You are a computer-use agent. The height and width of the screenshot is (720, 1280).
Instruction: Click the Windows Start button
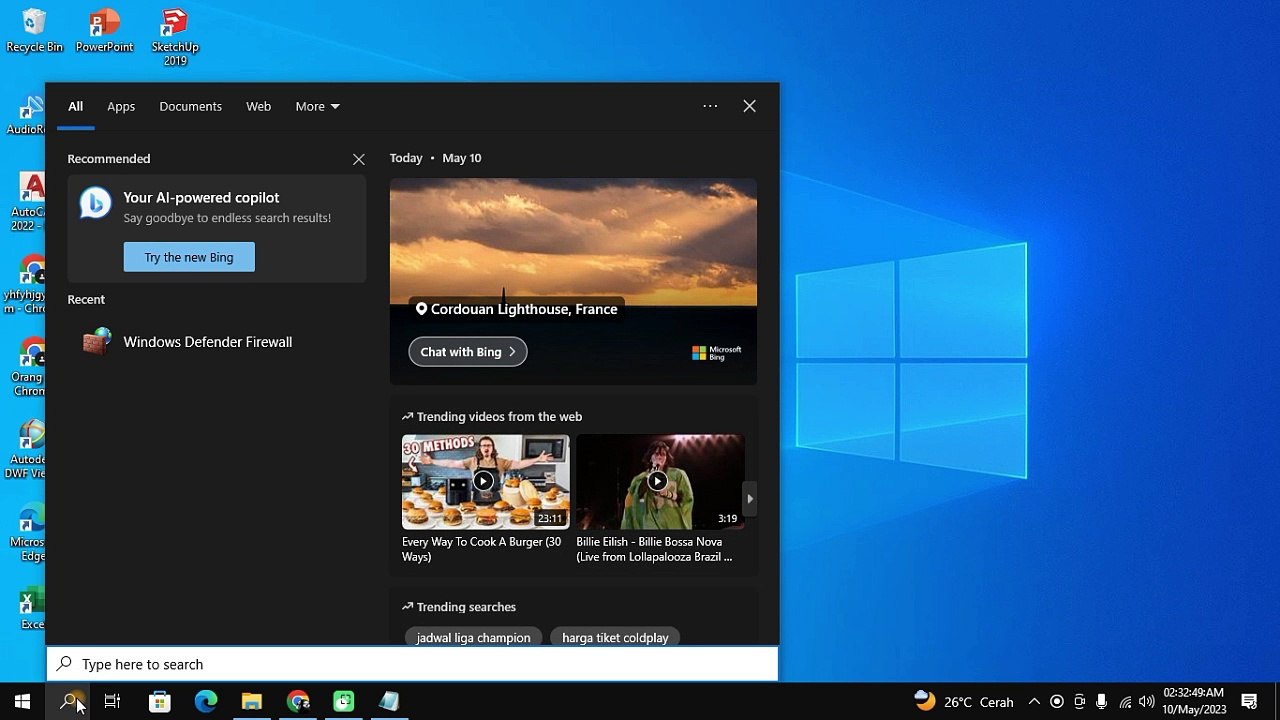coord(22,701)
